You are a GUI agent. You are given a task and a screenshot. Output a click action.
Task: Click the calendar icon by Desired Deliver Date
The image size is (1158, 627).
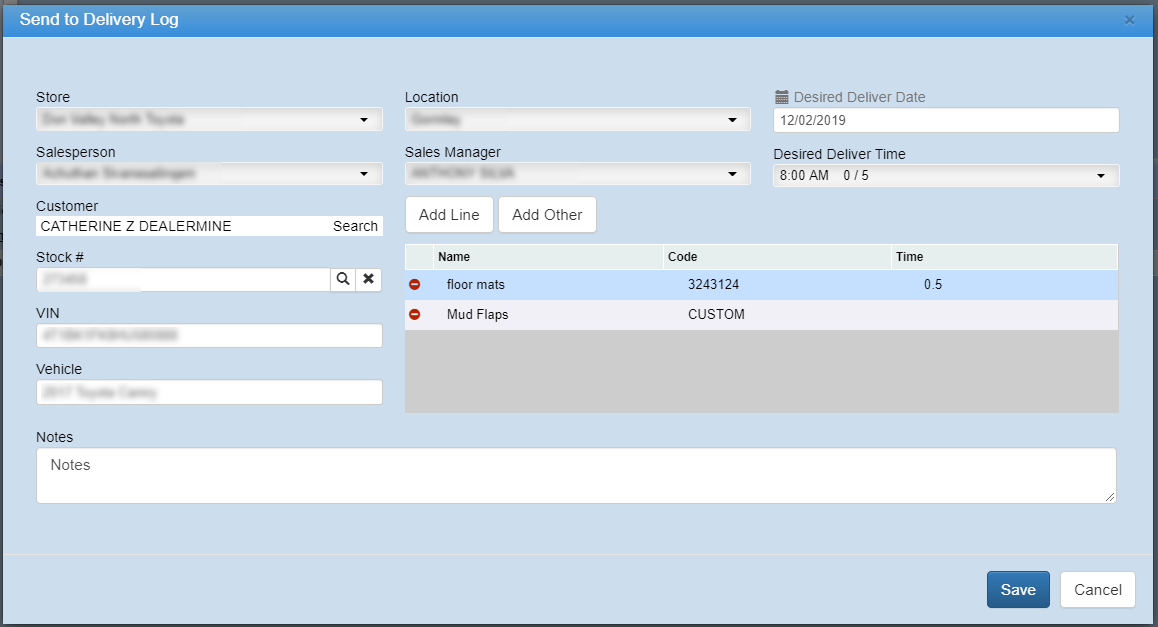coord(782,98)
